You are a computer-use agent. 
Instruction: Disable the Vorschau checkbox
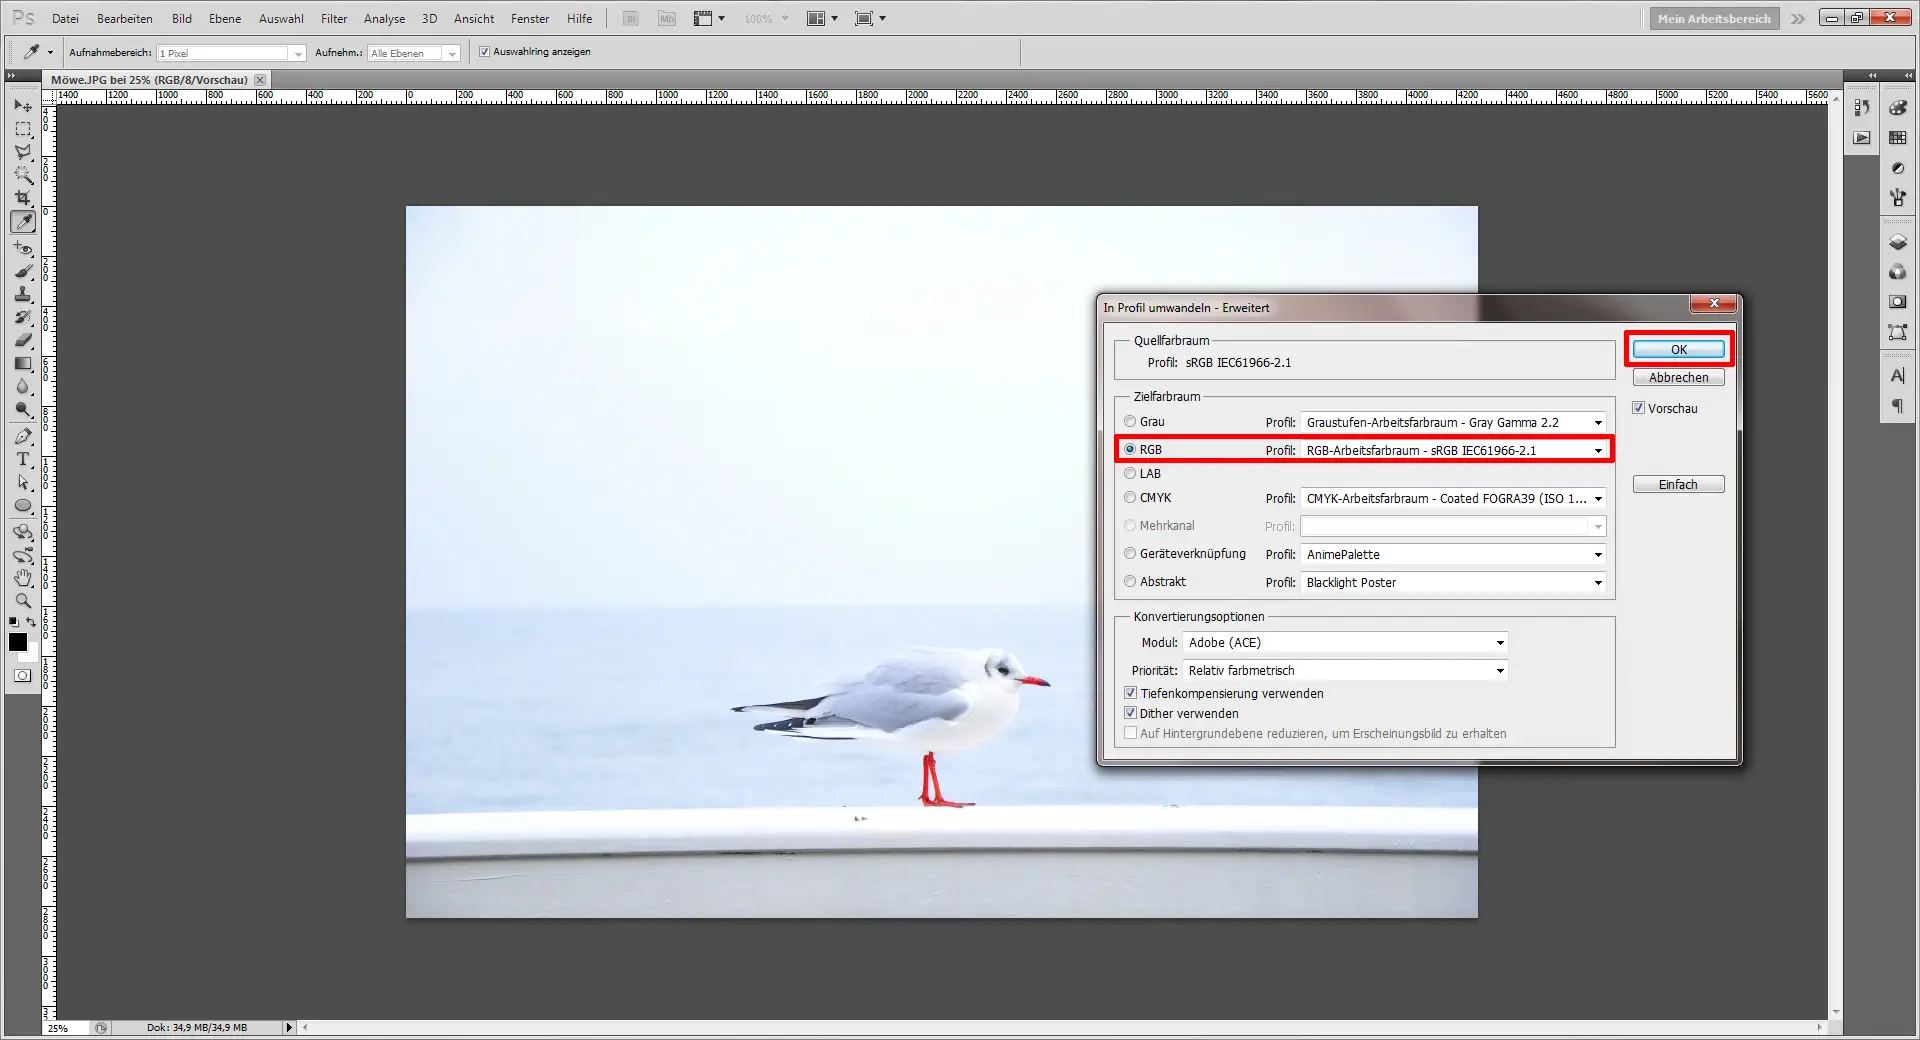(x=1639, y=407)
